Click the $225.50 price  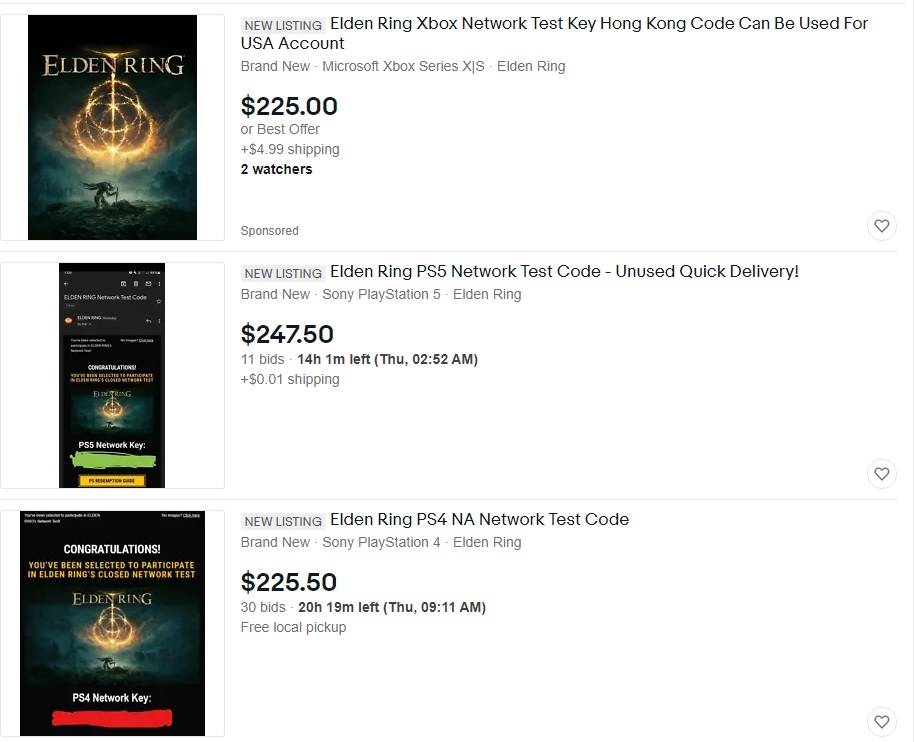pos(289,582)
